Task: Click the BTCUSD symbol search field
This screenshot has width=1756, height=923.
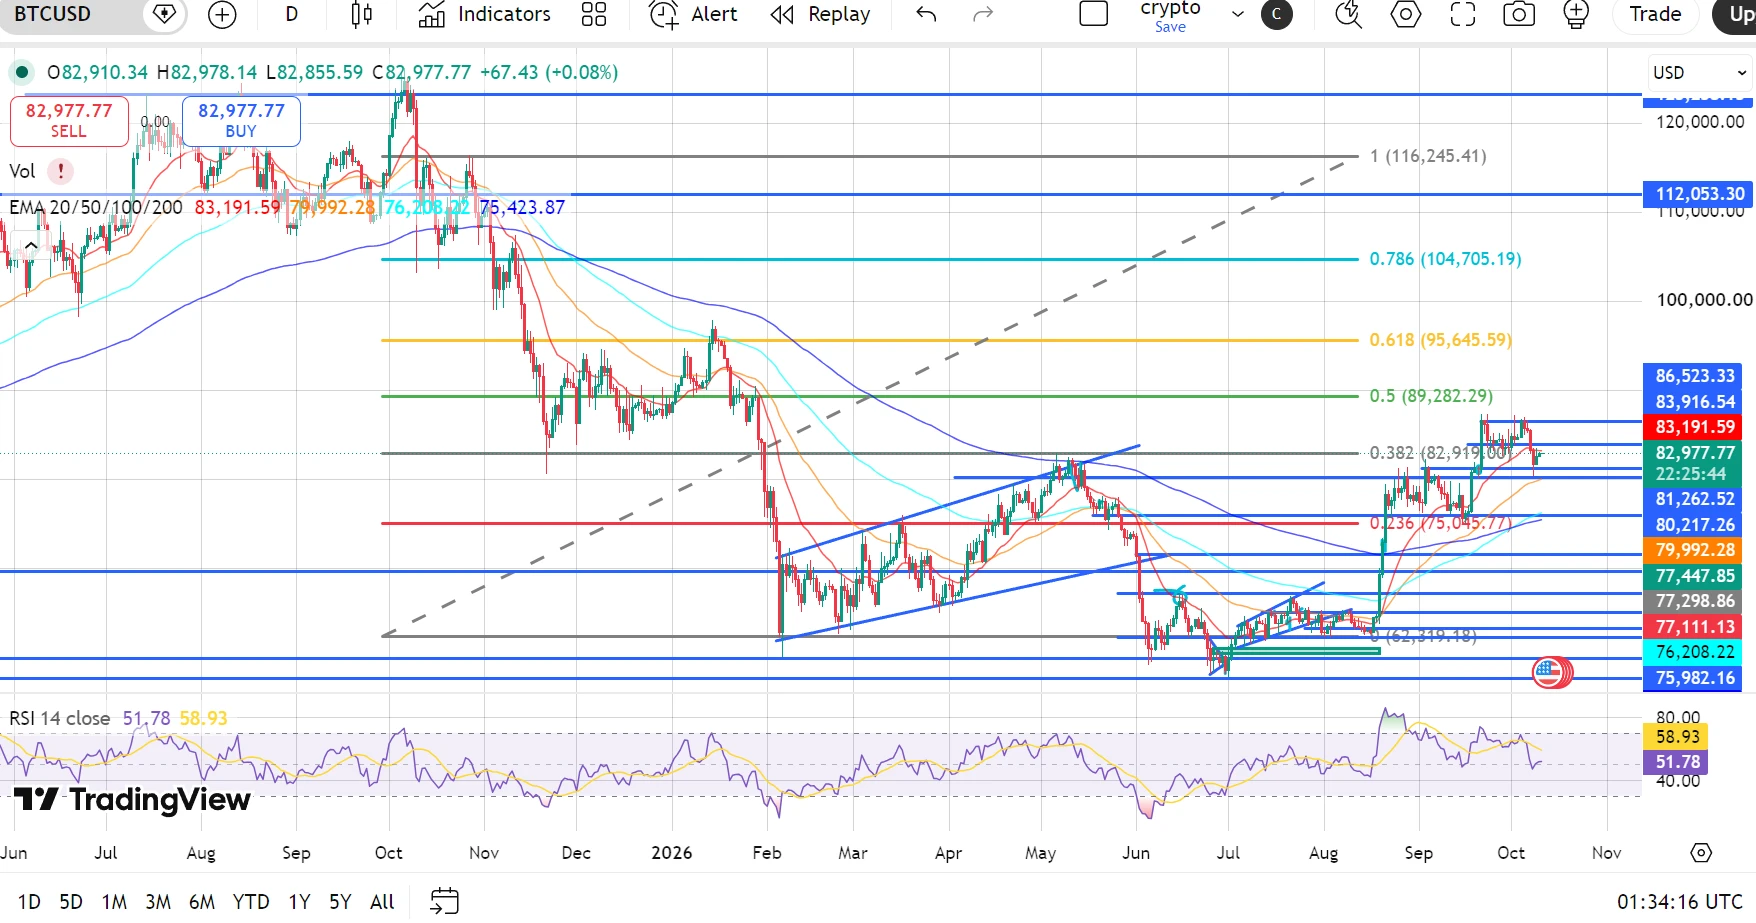Action: click(x=70, y=14)
